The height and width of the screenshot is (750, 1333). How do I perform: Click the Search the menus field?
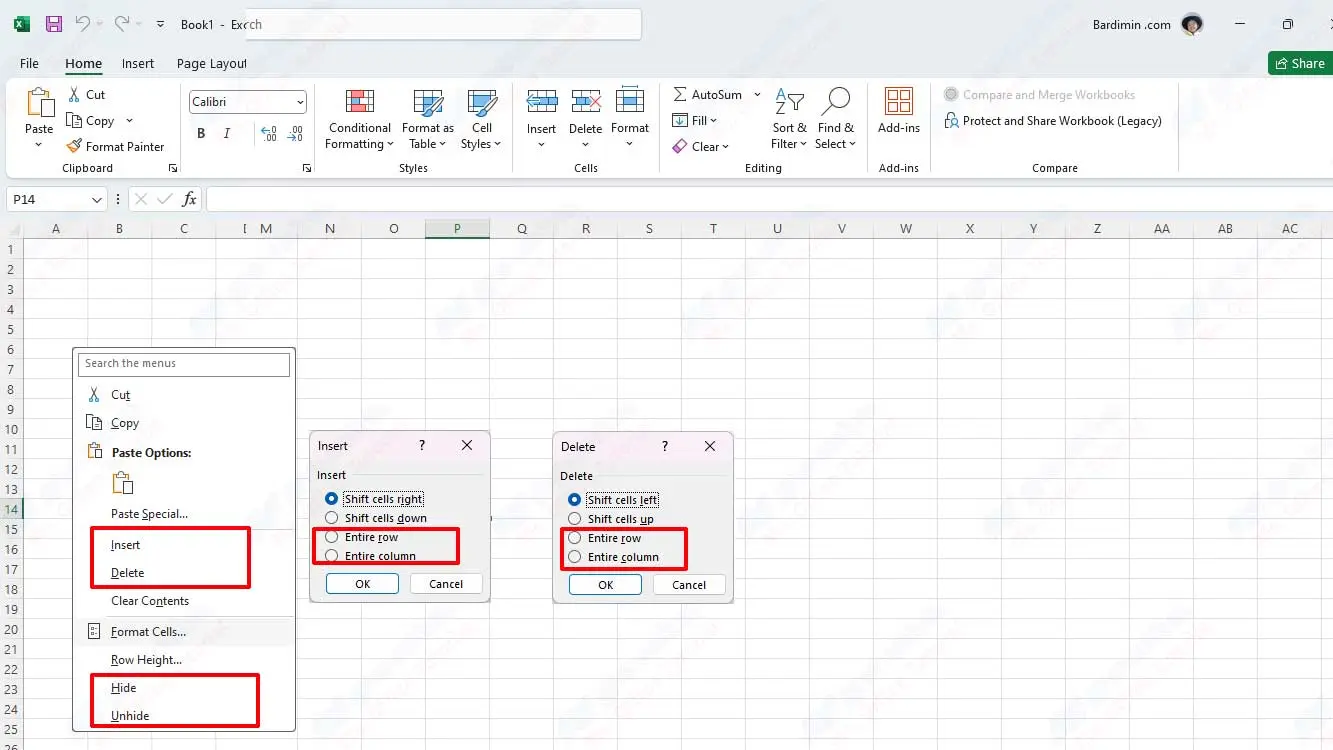coord(184,364)
